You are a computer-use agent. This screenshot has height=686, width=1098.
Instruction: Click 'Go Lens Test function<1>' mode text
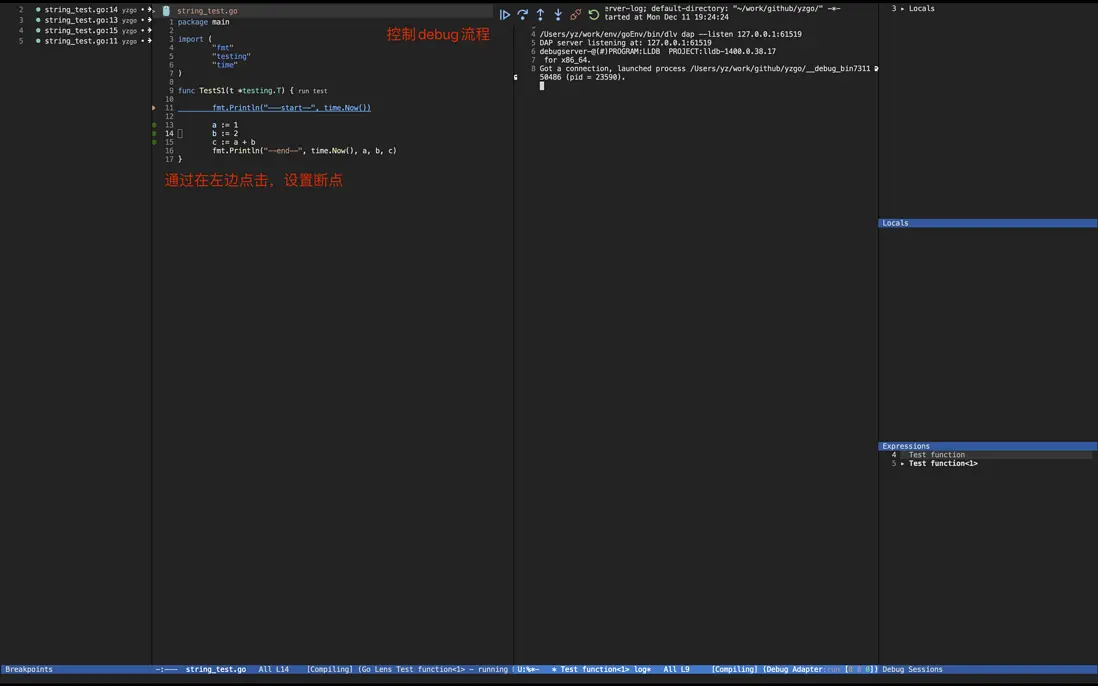[x=412, y=669]
